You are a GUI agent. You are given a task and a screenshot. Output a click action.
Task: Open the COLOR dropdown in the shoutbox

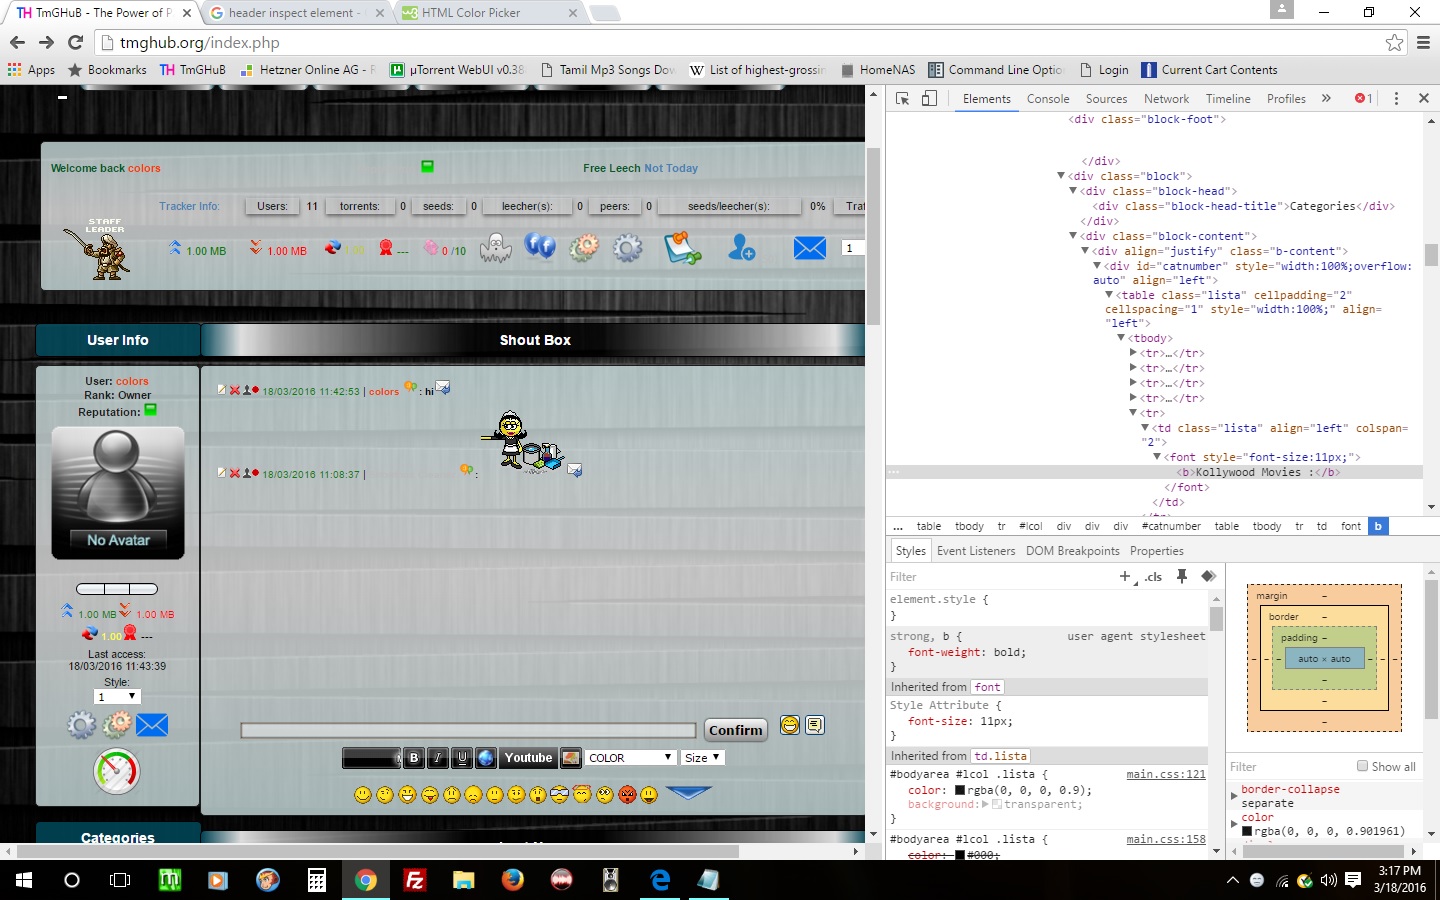tap(629, 758)
